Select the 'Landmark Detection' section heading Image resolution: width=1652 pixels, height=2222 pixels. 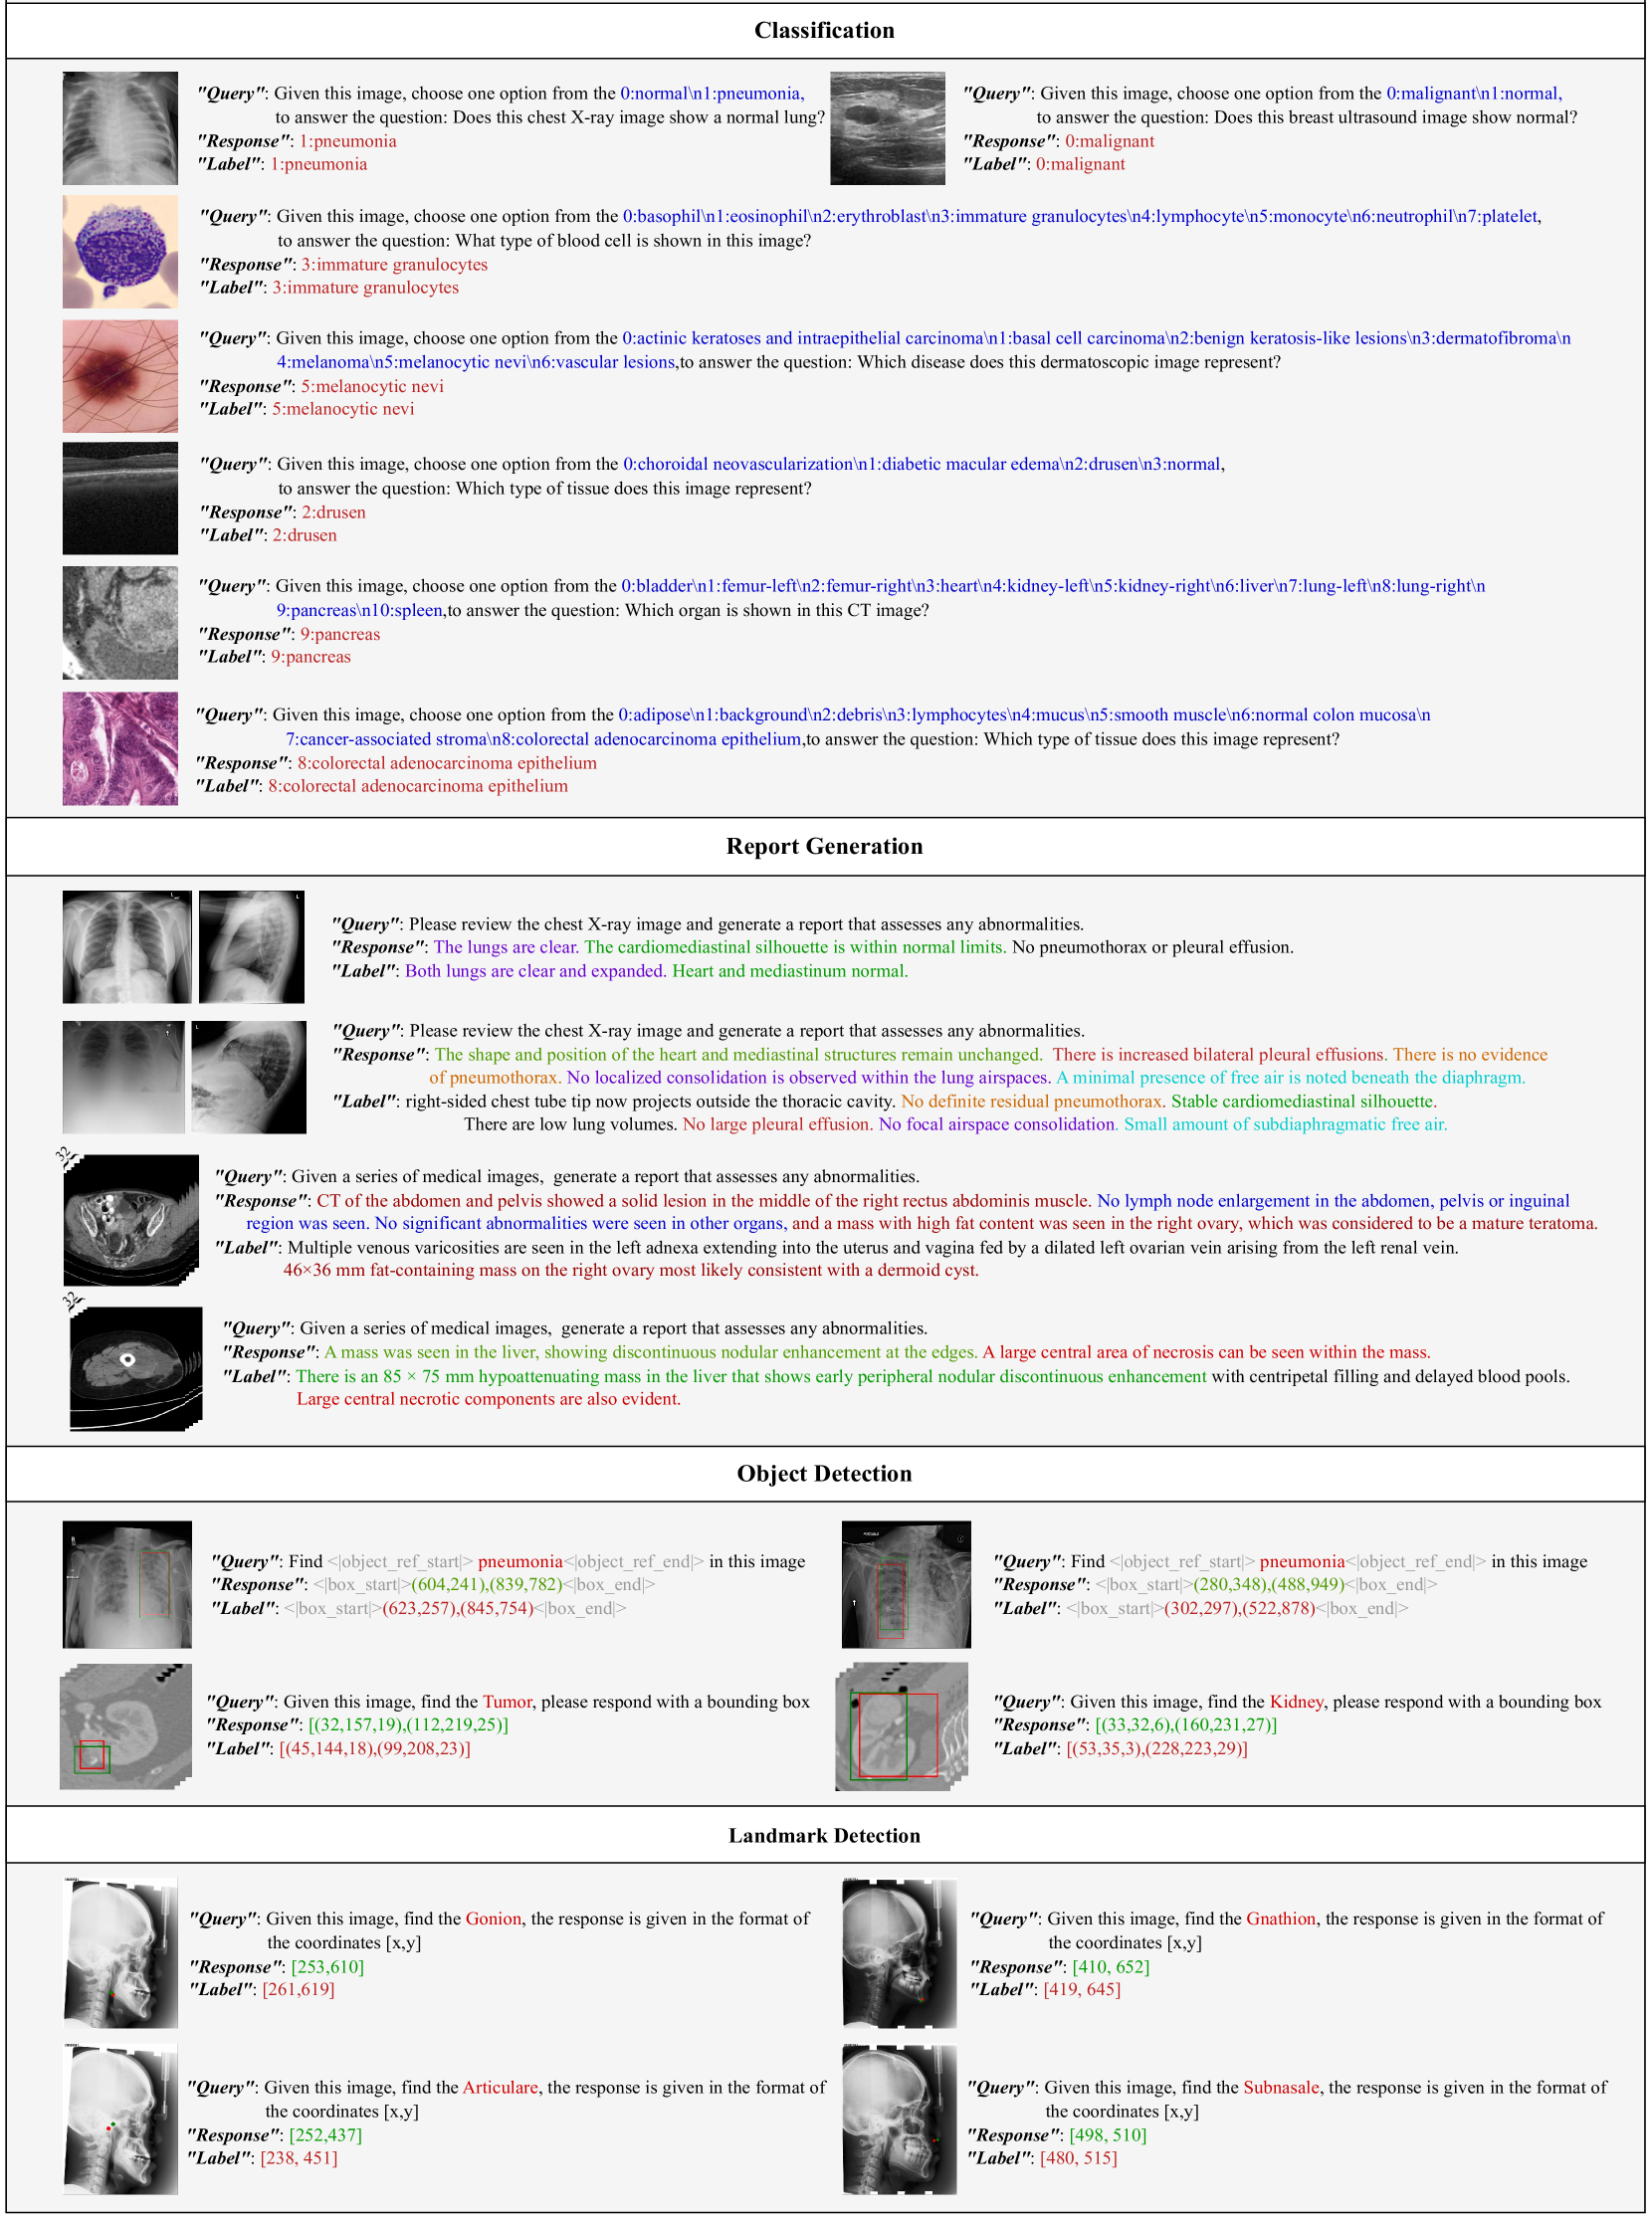point(825,1835)
